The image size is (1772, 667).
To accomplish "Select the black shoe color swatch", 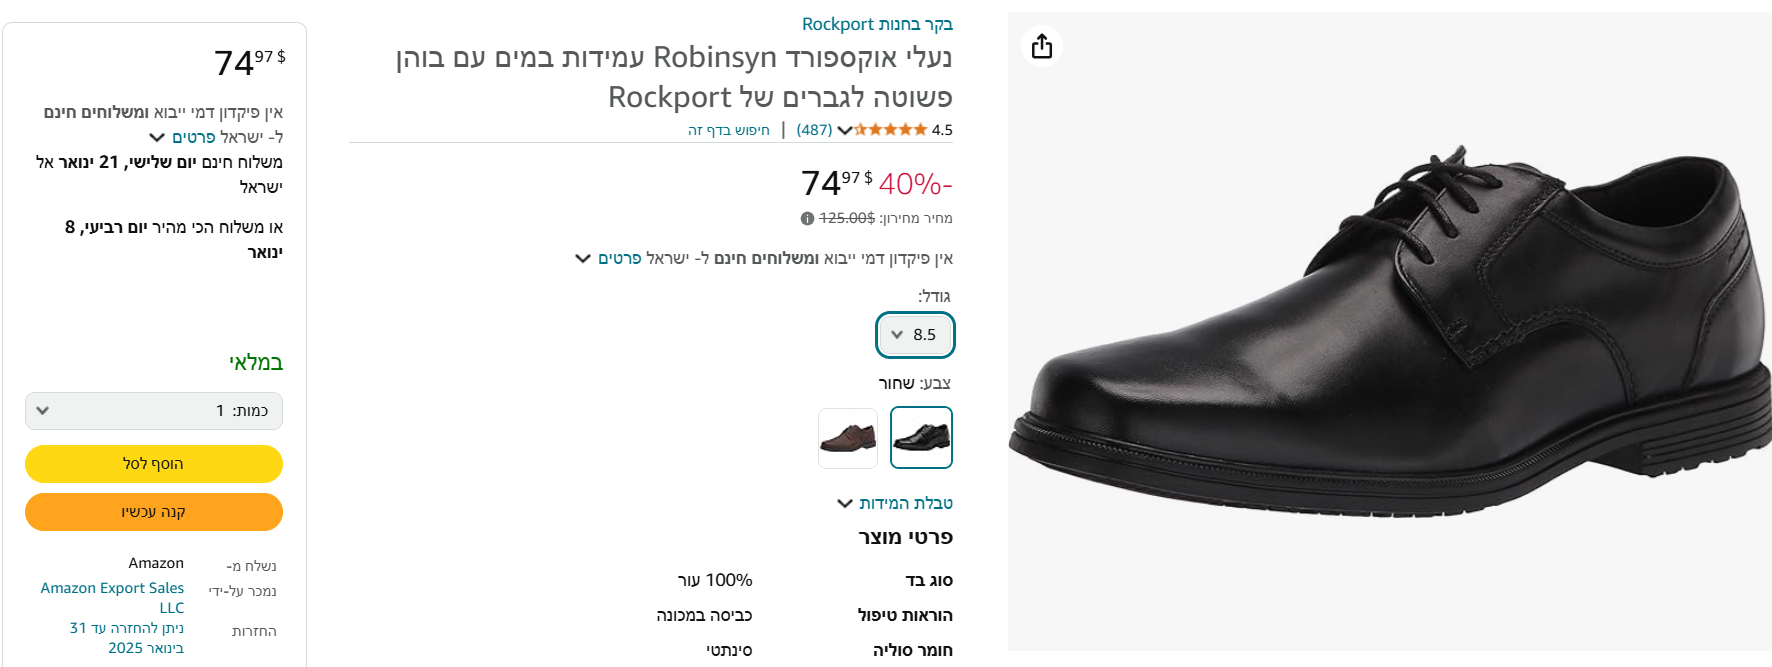I will (x=921, y=438).
